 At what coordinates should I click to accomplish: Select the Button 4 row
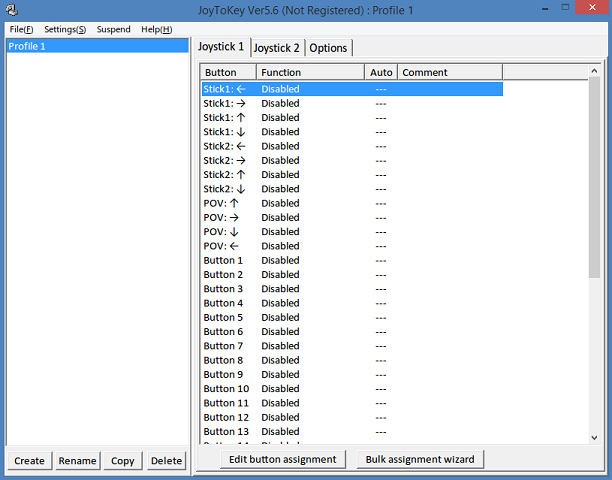(x=352, y=303)
